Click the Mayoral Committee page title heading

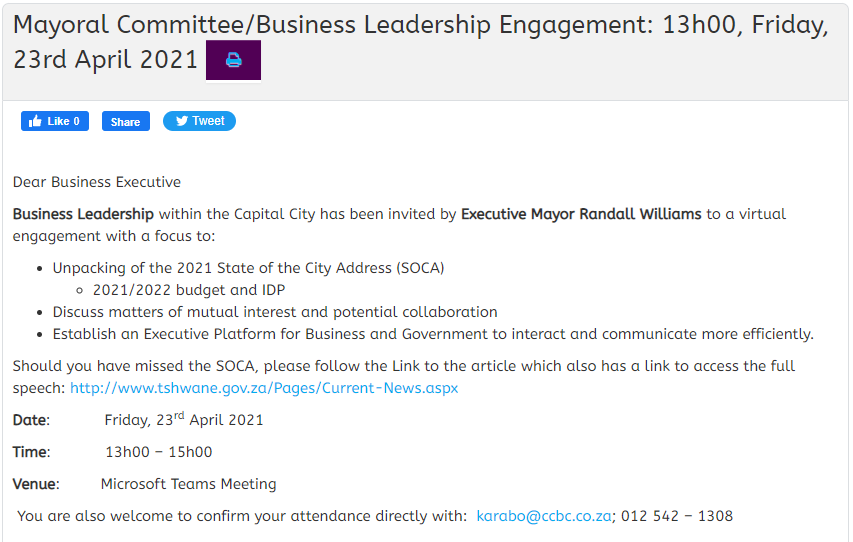click(420, 42)
